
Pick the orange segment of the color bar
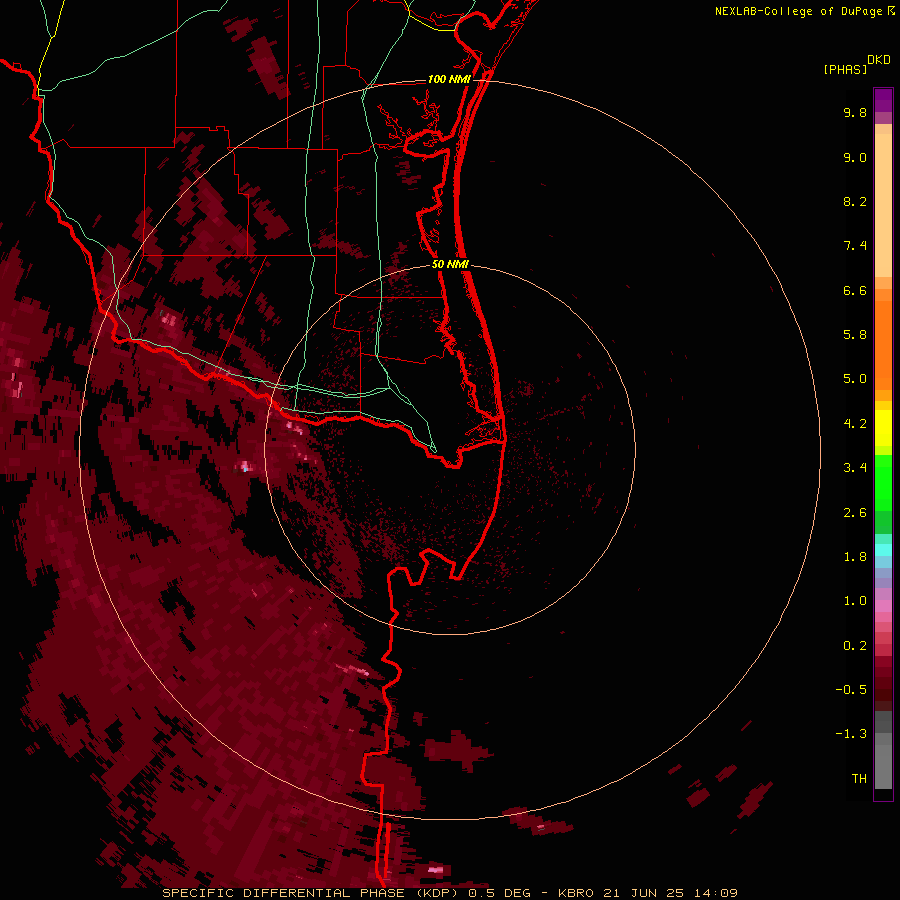click(883, 345)
